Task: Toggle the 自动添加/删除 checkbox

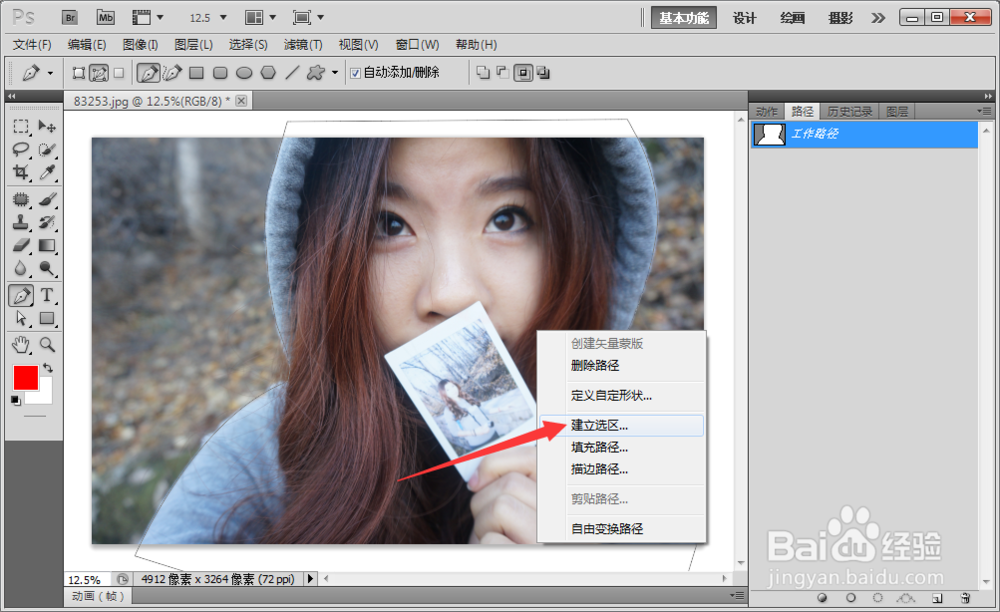Action: pyautogui.click(x=355, y=73)
